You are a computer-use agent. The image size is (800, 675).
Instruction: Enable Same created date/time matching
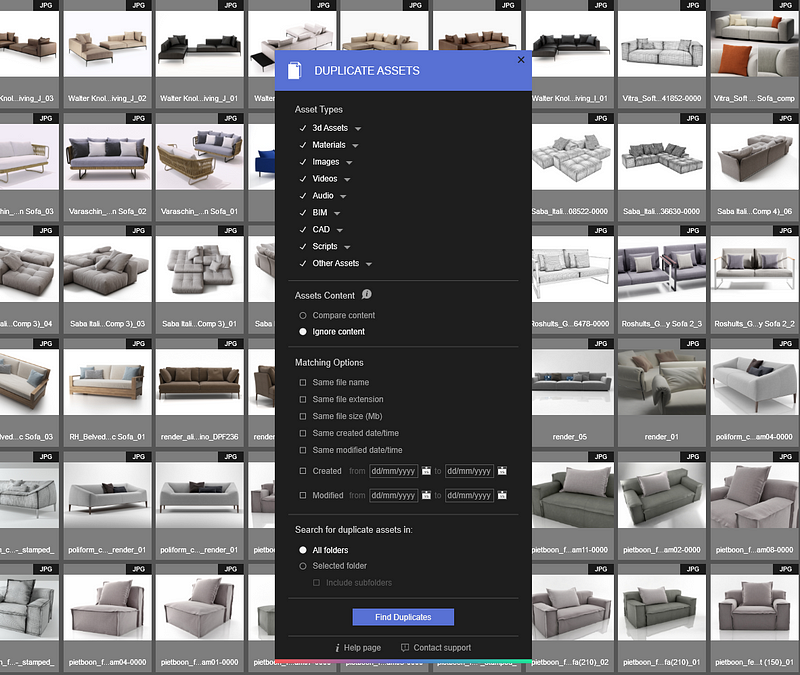tap(303, 433)
